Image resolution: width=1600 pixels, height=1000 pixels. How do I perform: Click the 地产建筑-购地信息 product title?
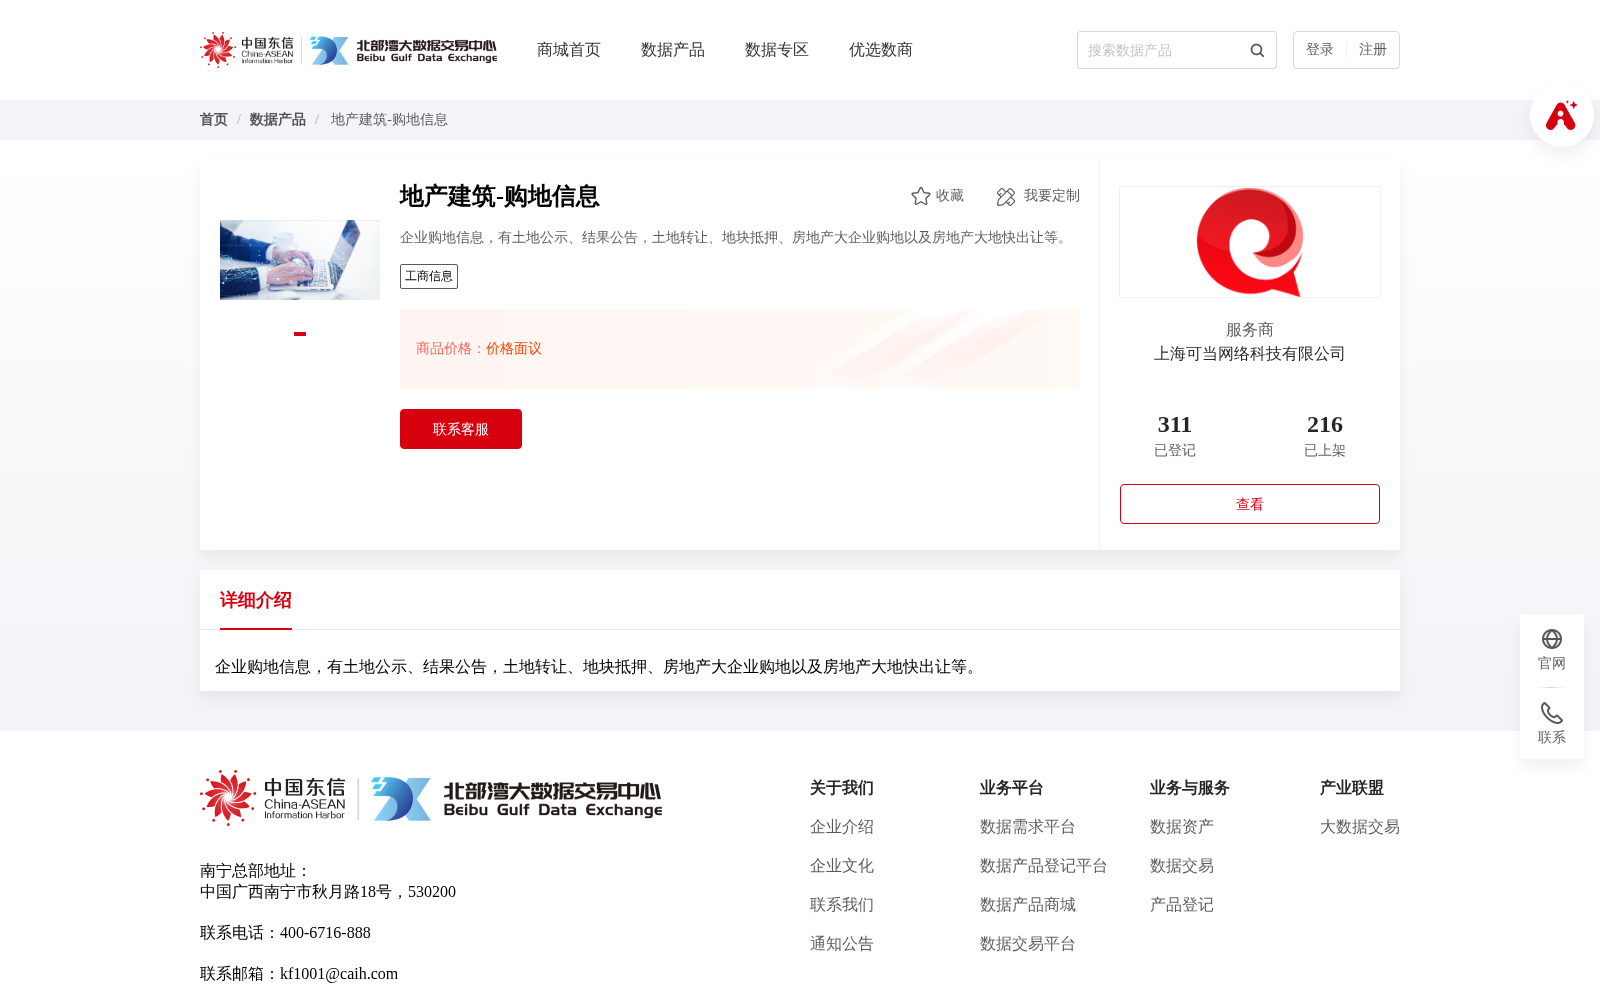[x=500, y=197]
